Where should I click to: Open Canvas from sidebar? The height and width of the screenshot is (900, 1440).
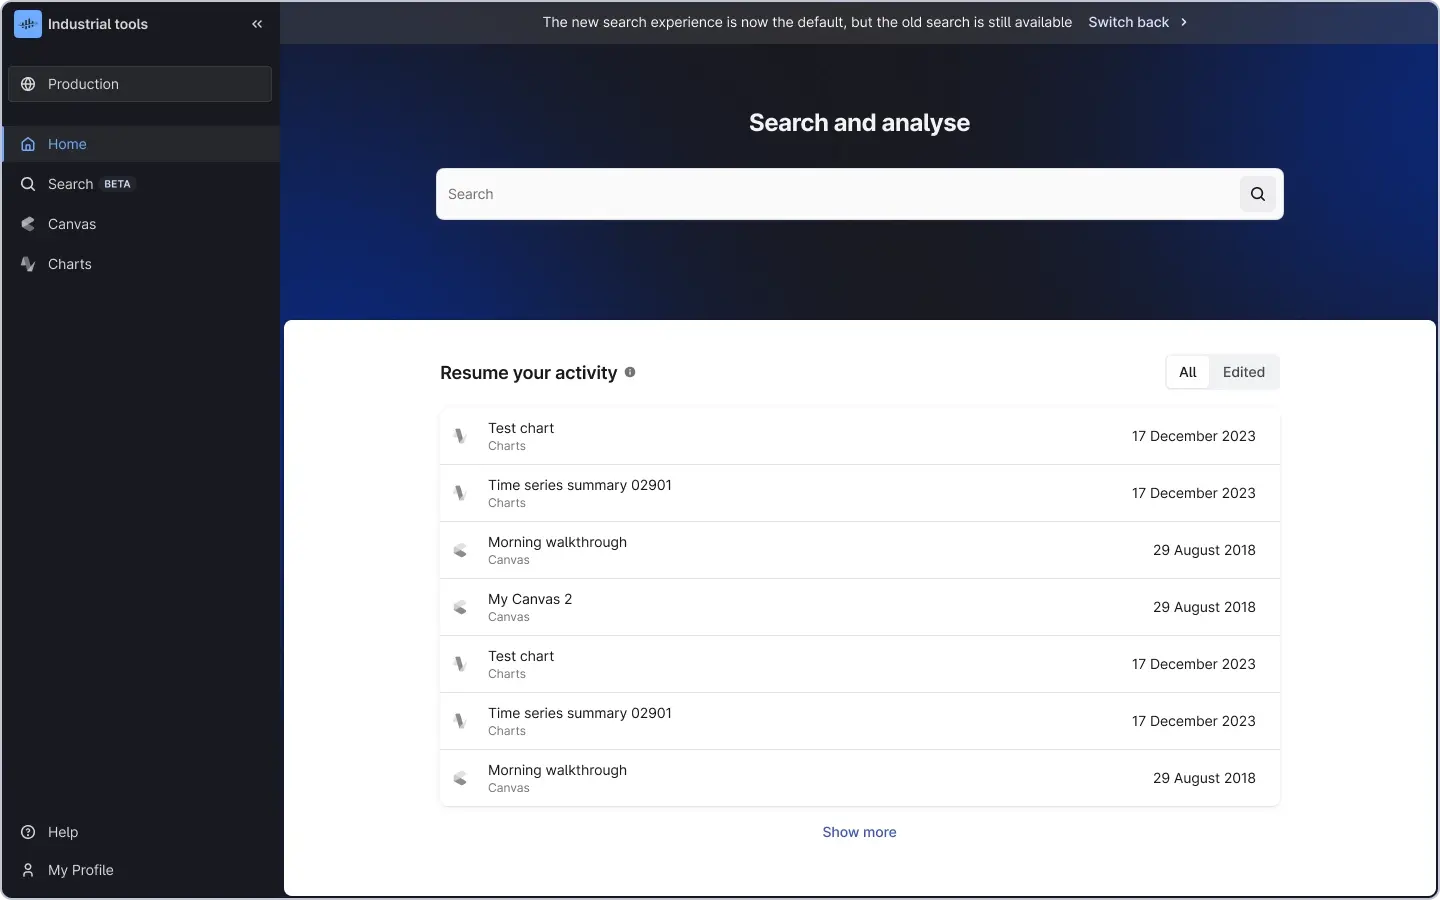(141, 224)
